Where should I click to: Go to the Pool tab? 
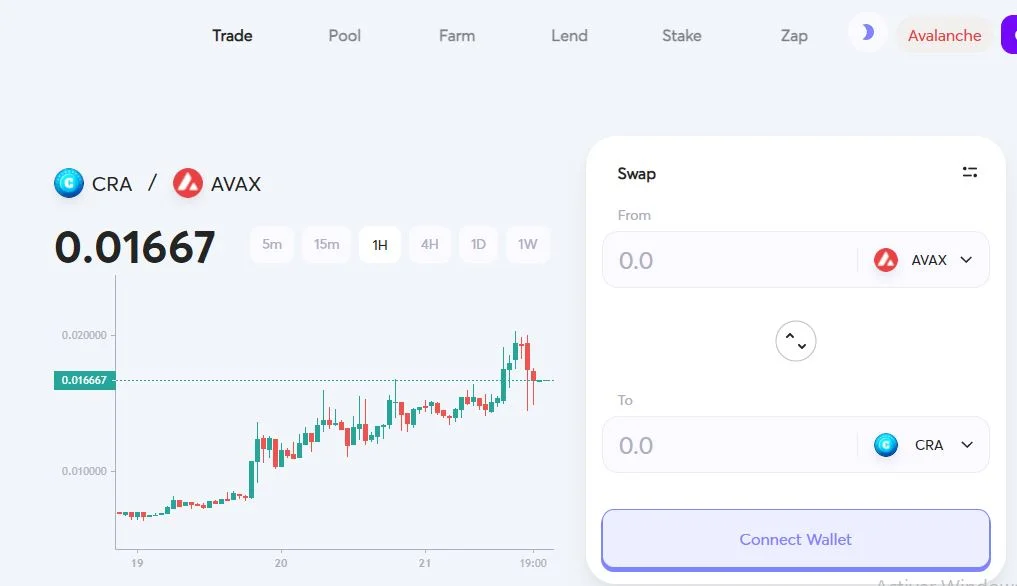(x=345, y=35)
